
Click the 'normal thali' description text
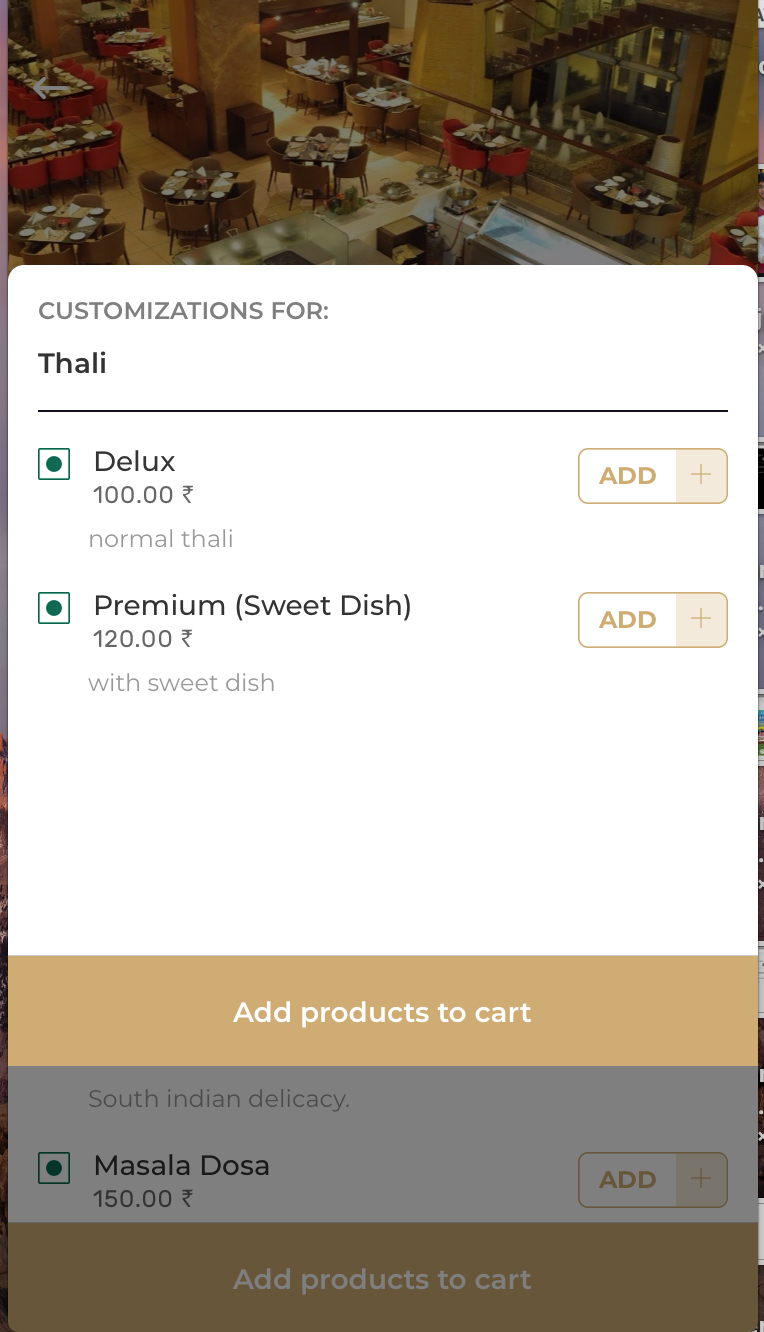[x=161, y=540]
